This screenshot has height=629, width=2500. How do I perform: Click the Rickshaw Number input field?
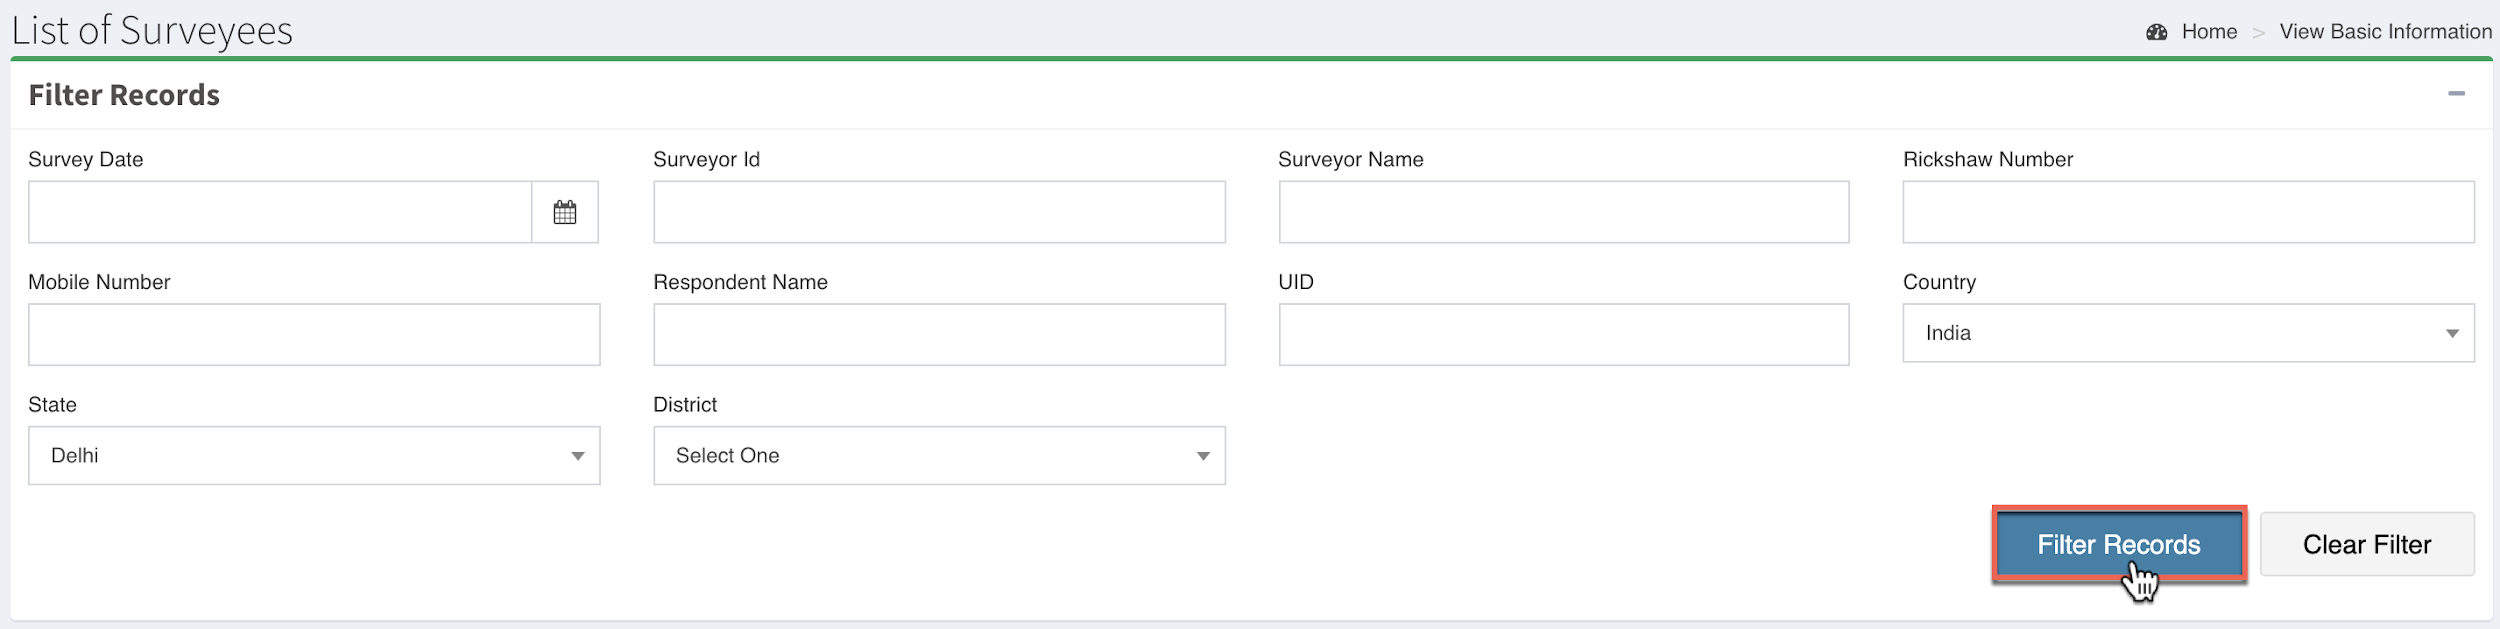pyautogui.click(x=2188, y=212)
